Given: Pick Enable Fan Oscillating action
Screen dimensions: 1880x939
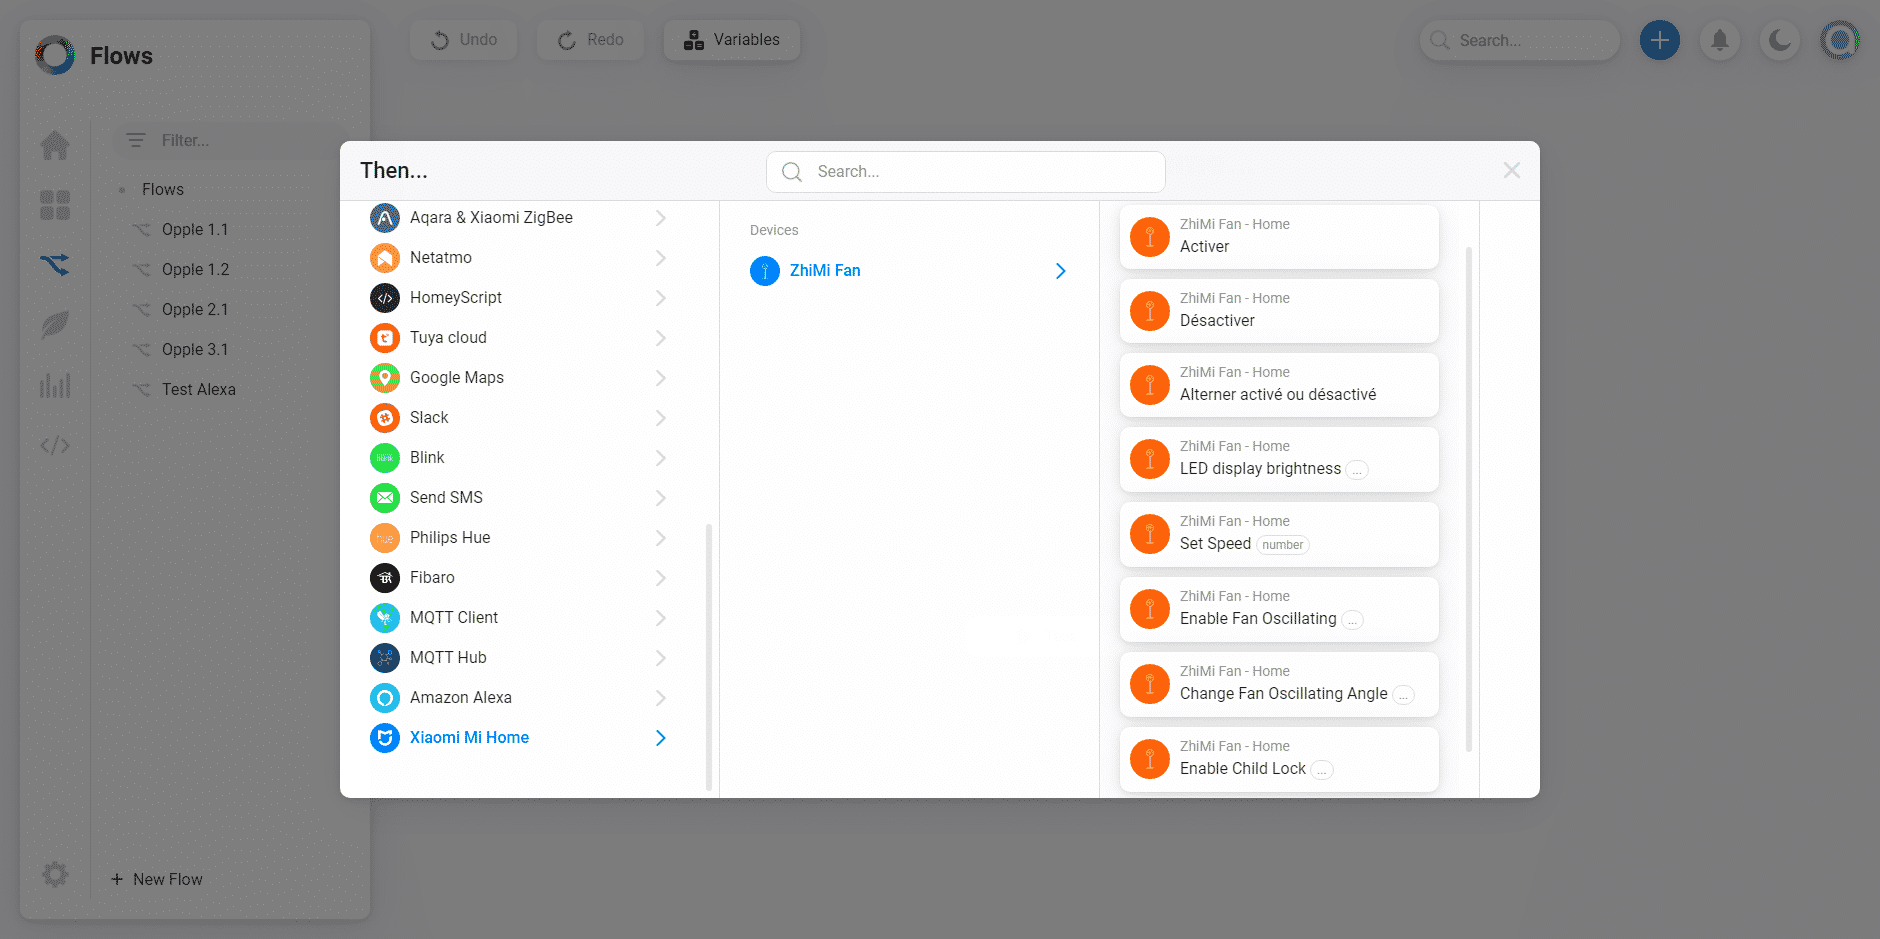Looking at the screenshot, I should [1279, 610].
